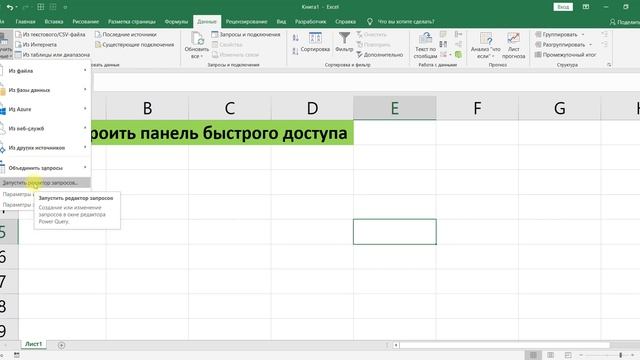This screenshot has width=640, height=360.
Task: Toggle the 'Фильтр' funnel button
Action: (344, 42)
